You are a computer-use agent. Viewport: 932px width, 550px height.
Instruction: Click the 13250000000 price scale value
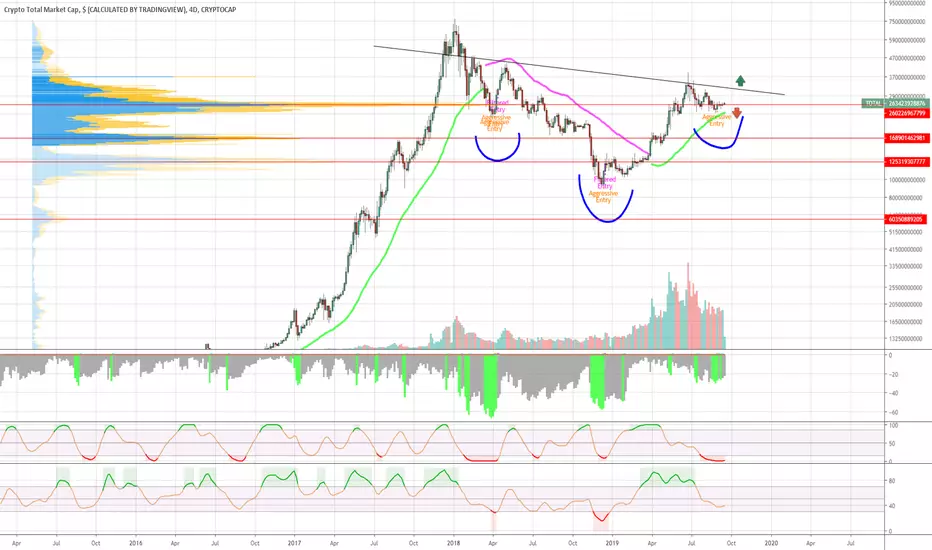point(906,339)
